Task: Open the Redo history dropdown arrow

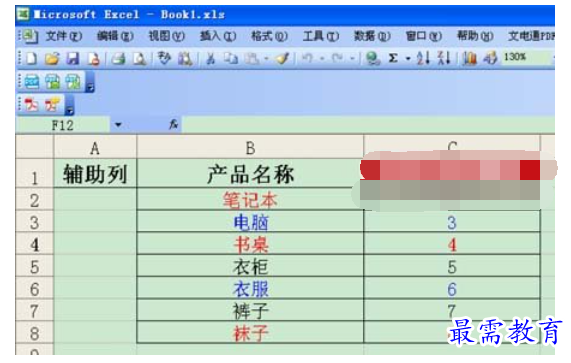Action: pyautogui.click(x=352, y=58)
